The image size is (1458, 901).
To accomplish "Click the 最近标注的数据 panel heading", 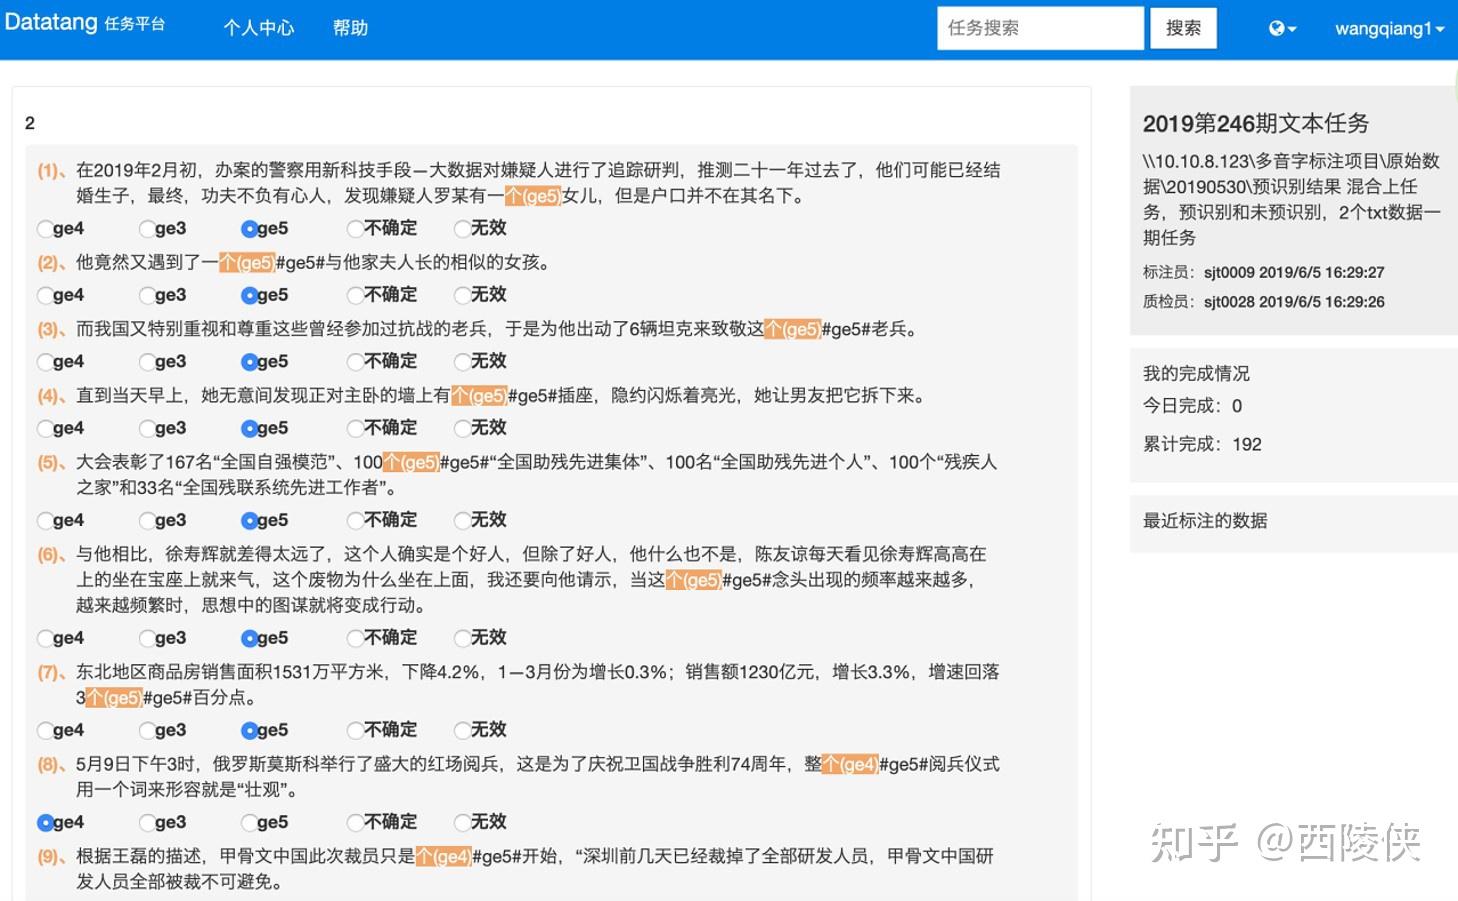I will 1205,520.
